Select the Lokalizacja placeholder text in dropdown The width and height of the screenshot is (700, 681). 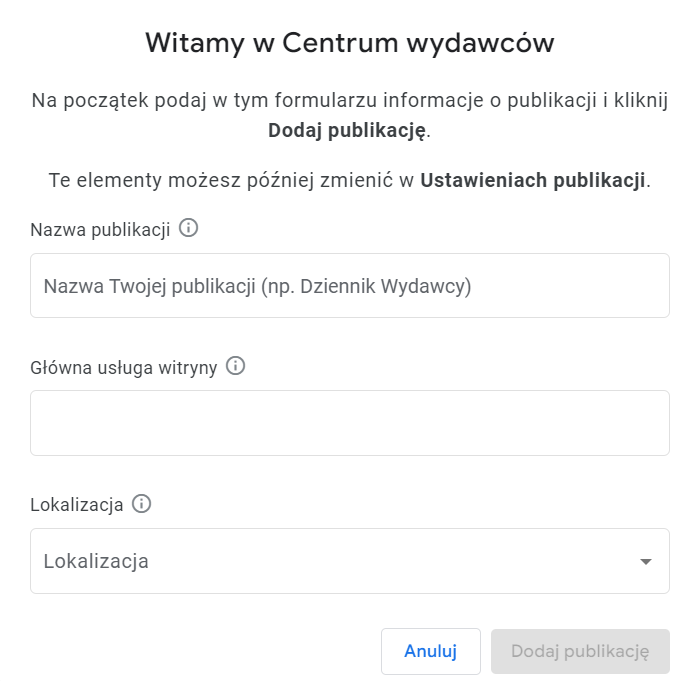(x=96, y=561)
